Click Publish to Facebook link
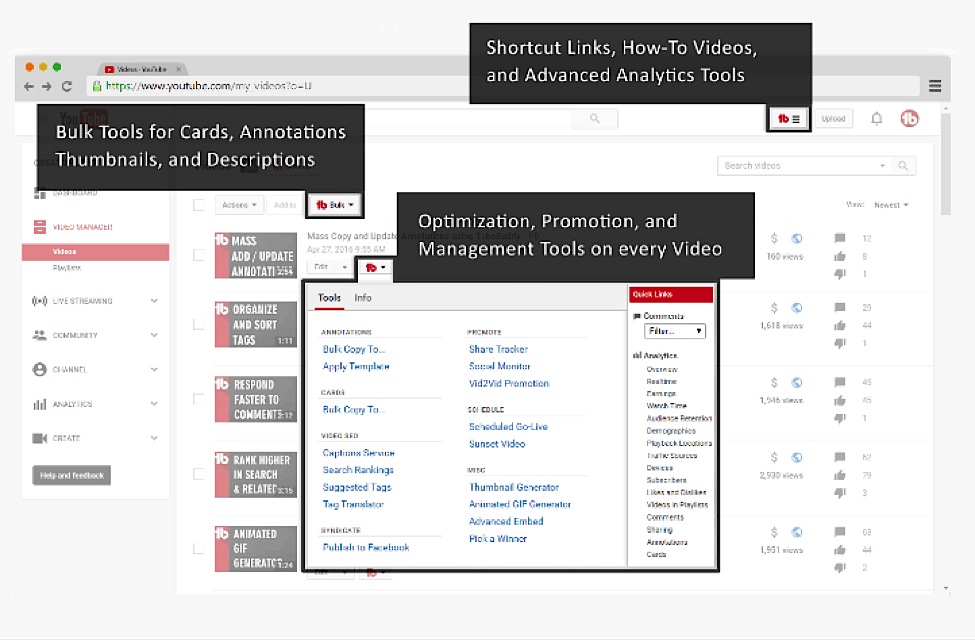Image resolution: width=975 pixels, height=640 pixels. pyautogui.click(x=366, y=547)
